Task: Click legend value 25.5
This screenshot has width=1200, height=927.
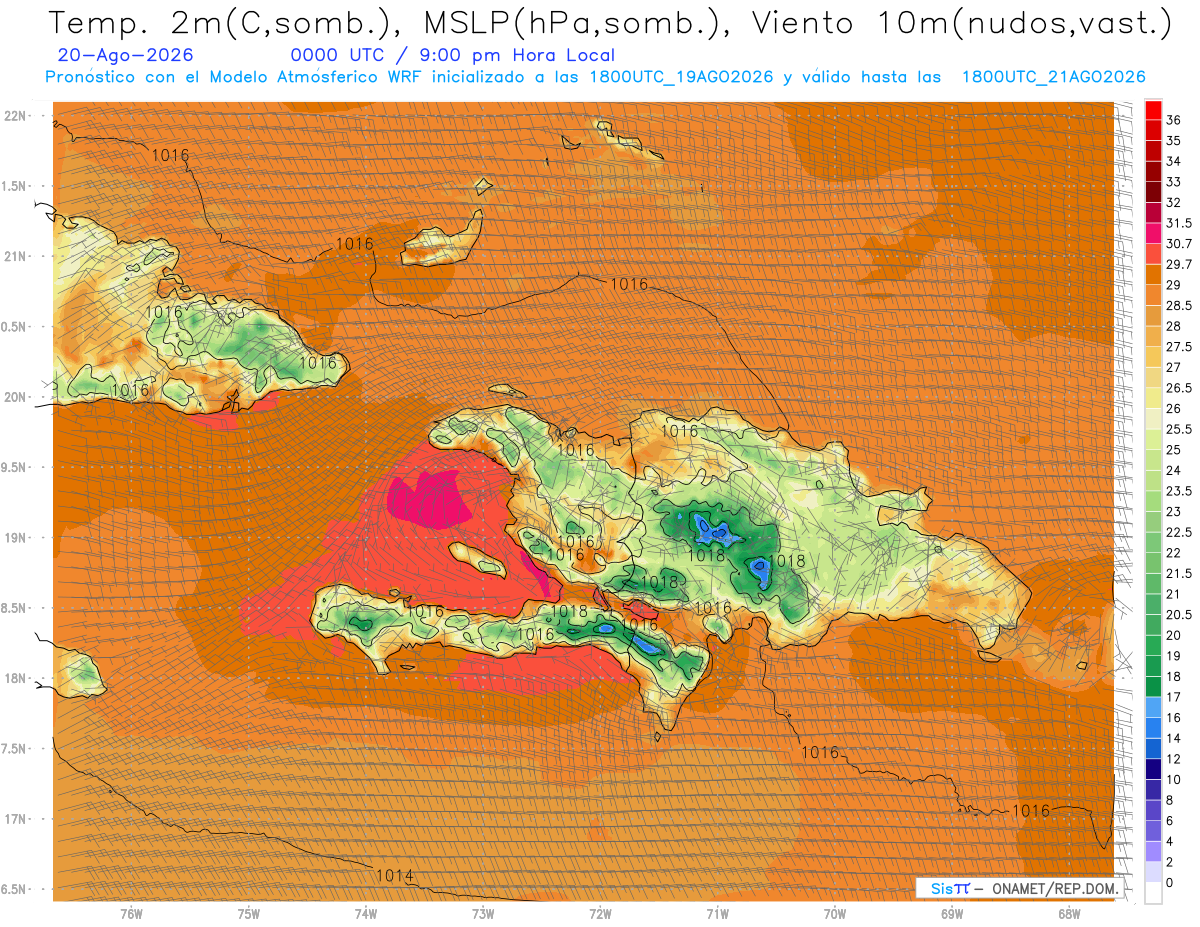Action: pyautogui.click(x=1179, y=429)
